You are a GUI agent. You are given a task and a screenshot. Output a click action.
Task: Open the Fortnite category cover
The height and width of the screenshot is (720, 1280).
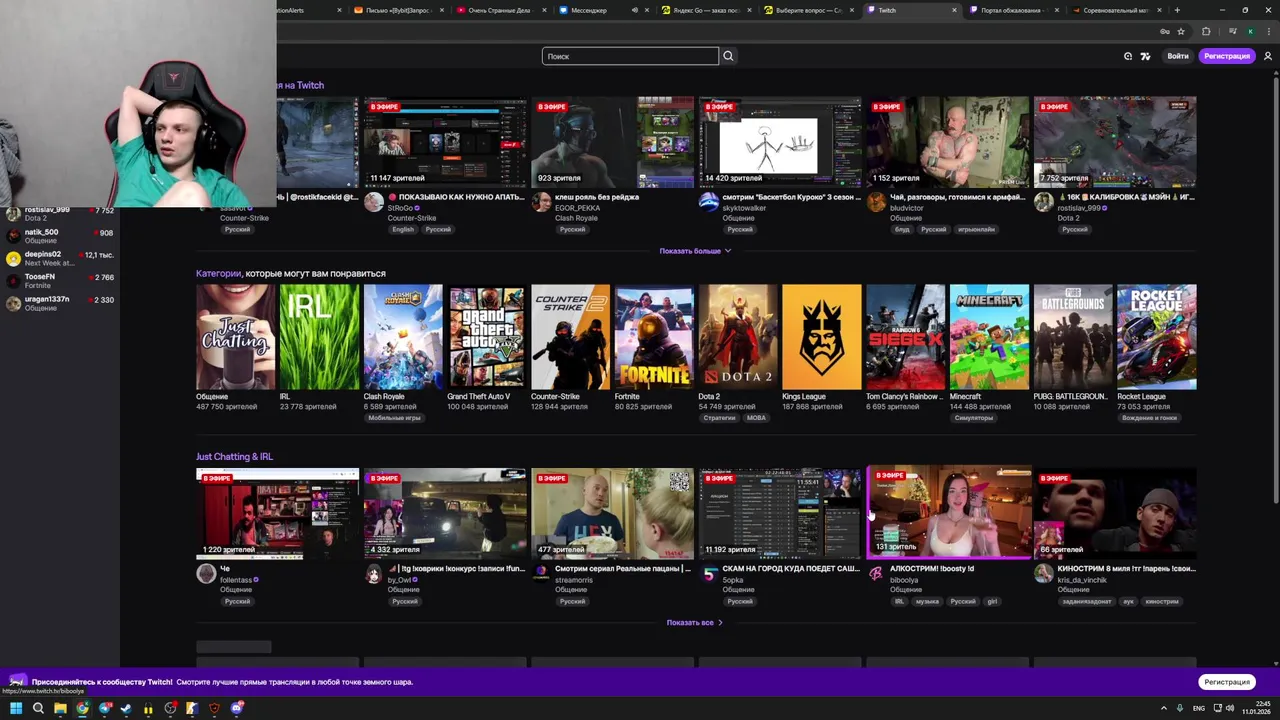coord(654,337)
